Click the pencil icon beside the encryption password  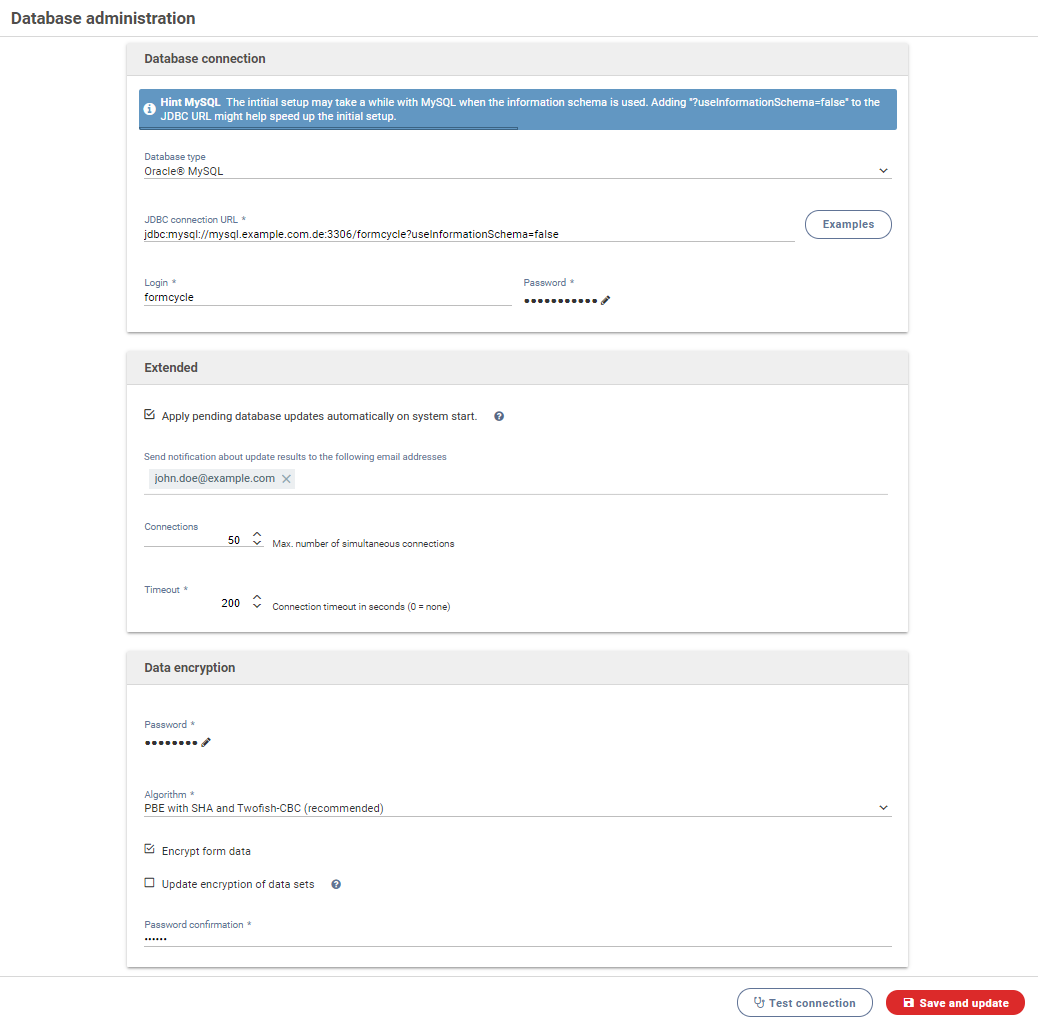[x=206, y=742]
